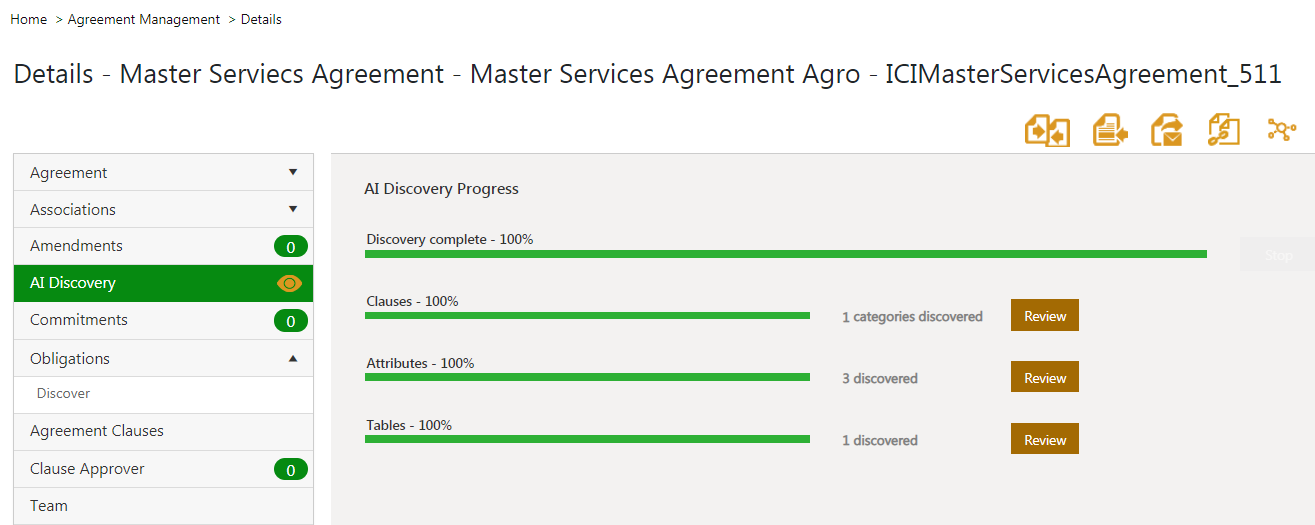Click the Amendments count badge
Screen dimensions: 1315x525
[x=290, y=246]
